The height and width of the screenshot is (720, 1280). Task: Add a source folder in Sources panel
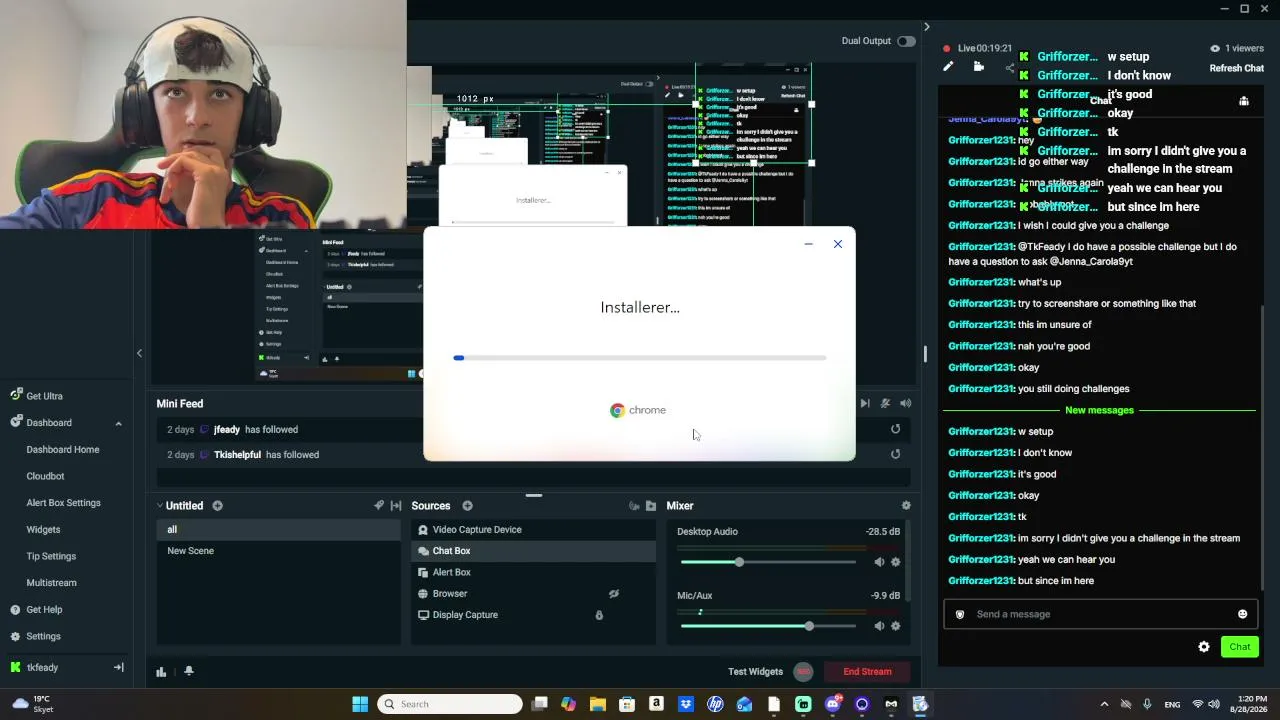pyautogui.click(x=651, y=506)
